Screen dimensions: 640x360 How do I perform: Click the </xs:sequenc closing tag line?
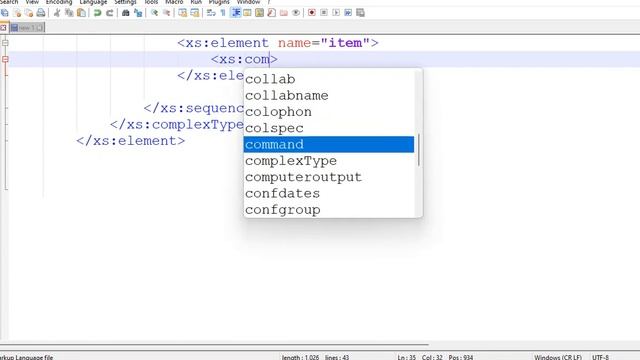point(193,108)
